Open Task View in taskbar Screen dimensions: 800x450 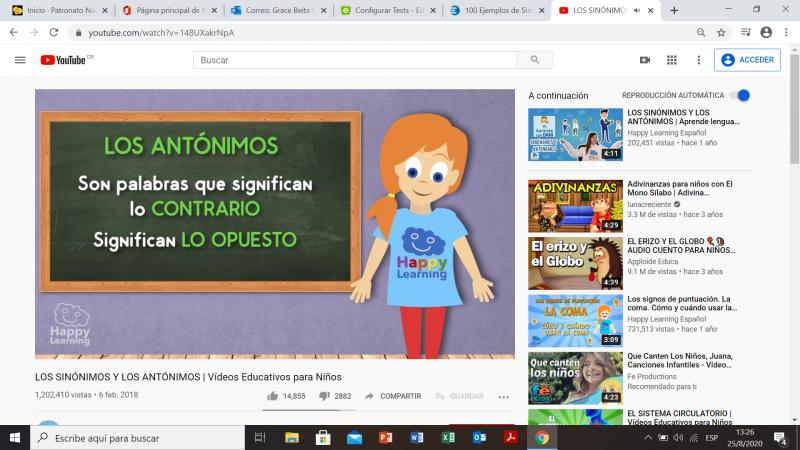(x=260, y=438)
